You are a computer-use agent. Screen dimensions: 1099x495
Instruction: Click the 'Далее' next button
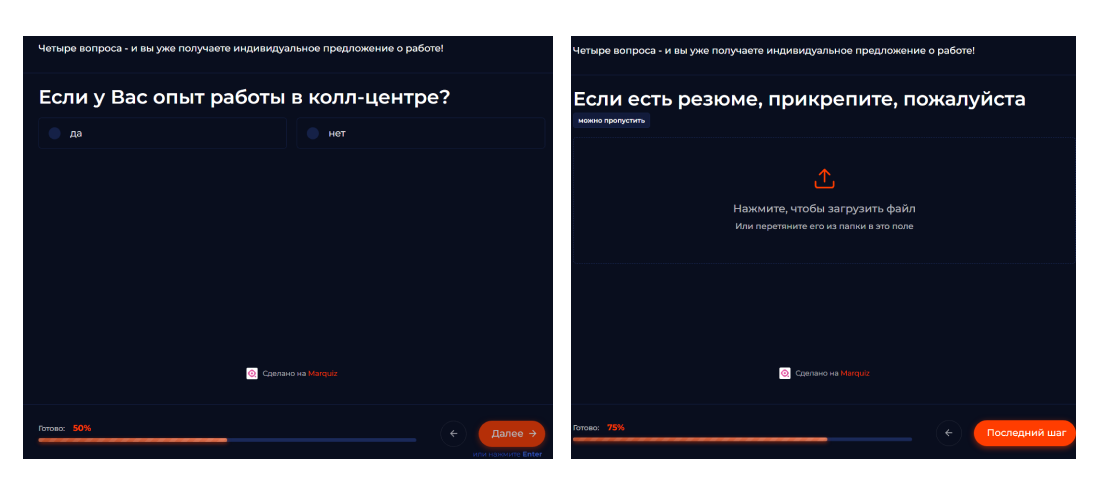512,433
